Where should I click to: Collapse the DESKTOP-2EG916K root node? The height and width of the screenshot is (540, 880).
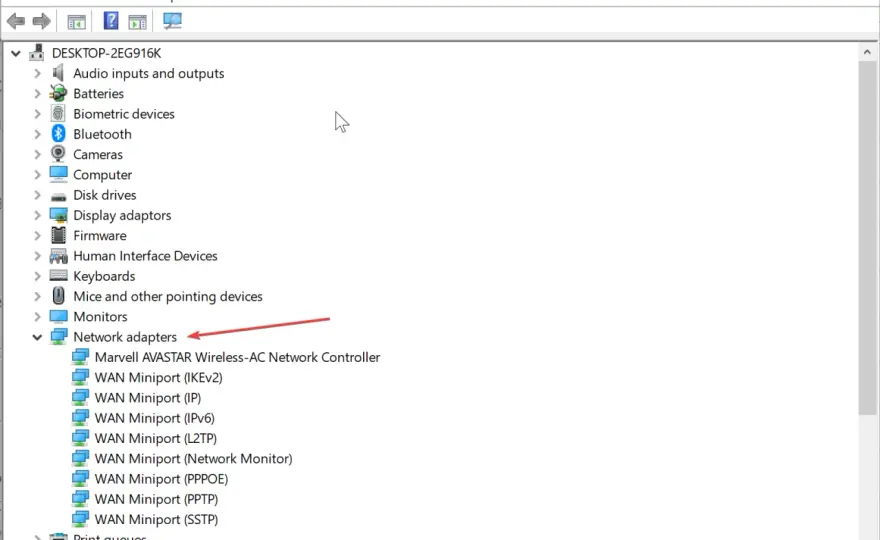[x=16, y=53]
